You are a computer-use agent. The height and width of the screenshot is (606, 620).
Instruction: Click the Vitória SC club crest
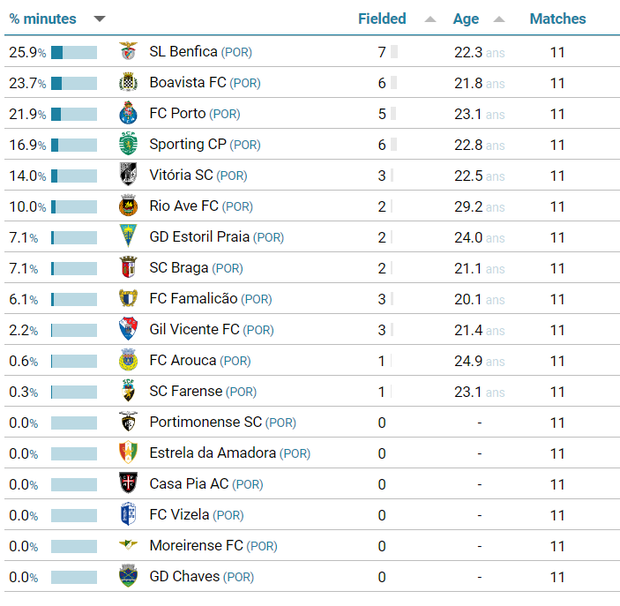[128, 176]
